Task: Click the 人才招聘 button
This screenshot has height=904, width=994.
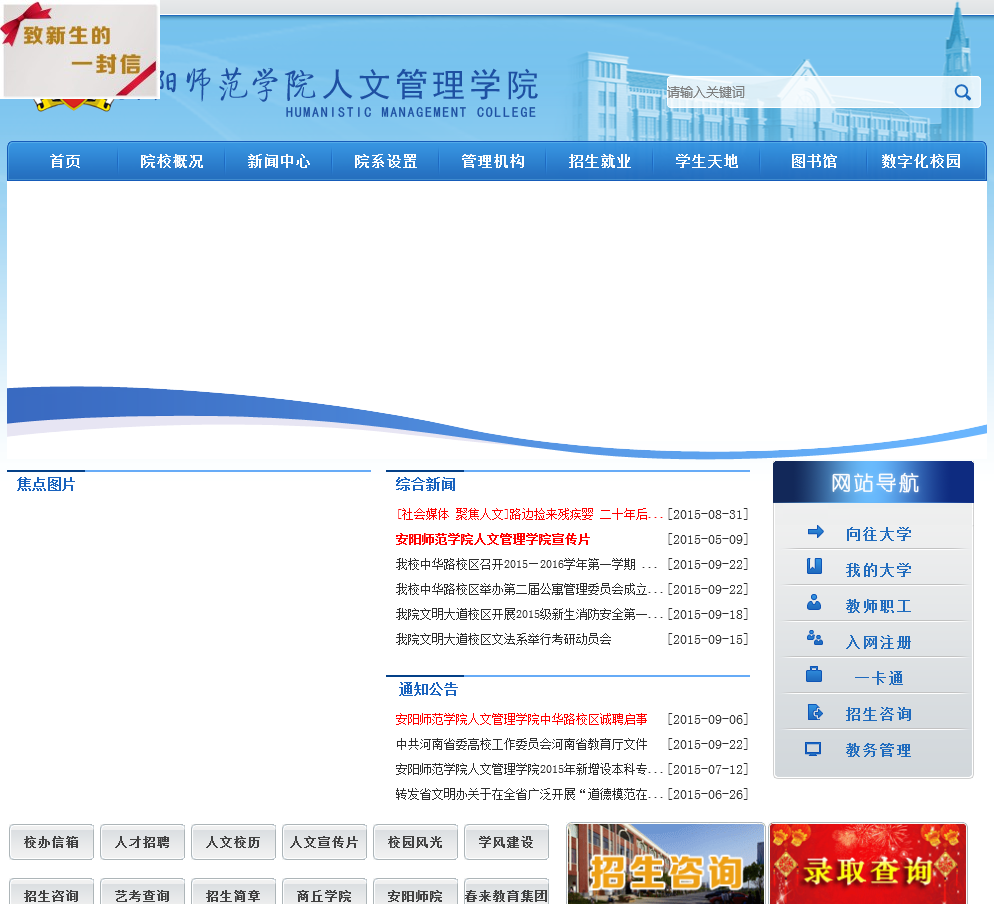Action: pyautogui.click(x=142, y=842)
